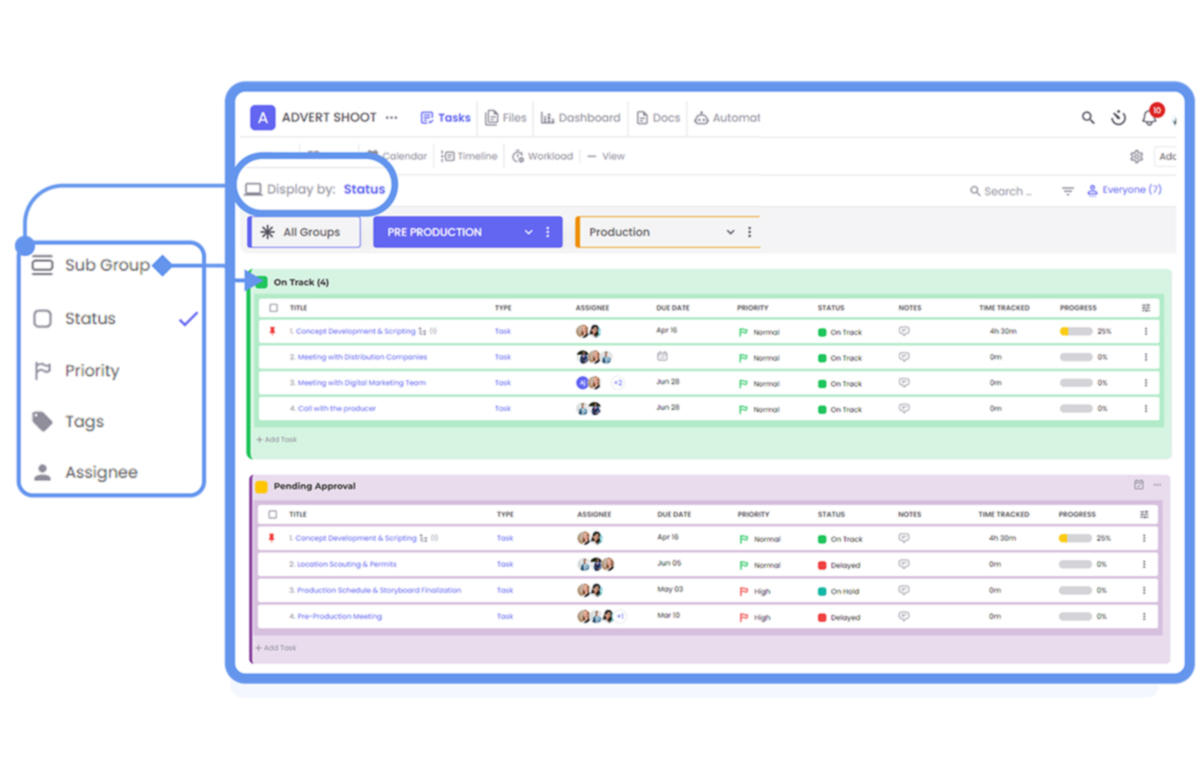Click the priority flag on Pre-Production Meeting
Viewport: 1200px width, 780px height.
pyautogui.click(x=741, y=616)
